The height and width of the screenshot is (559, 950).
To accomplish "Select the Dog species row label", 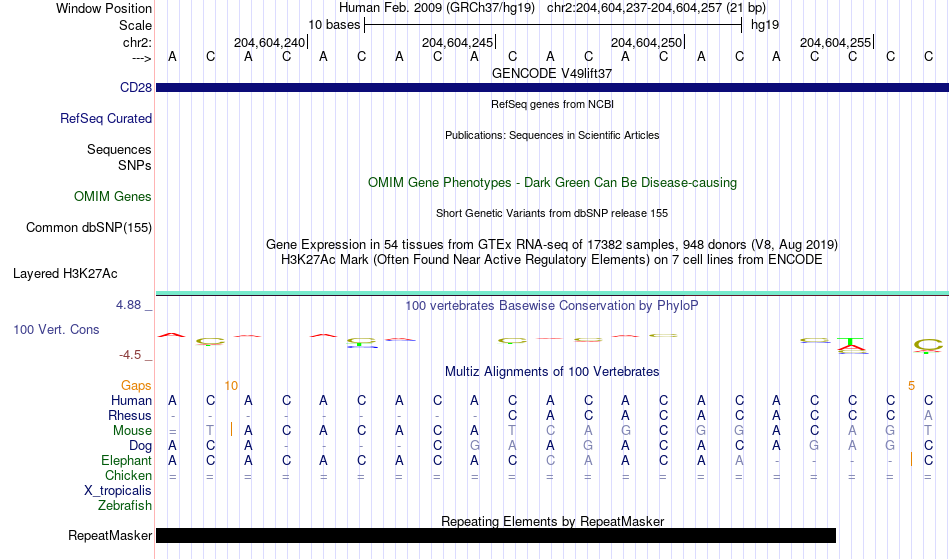I will coord(140,446).
